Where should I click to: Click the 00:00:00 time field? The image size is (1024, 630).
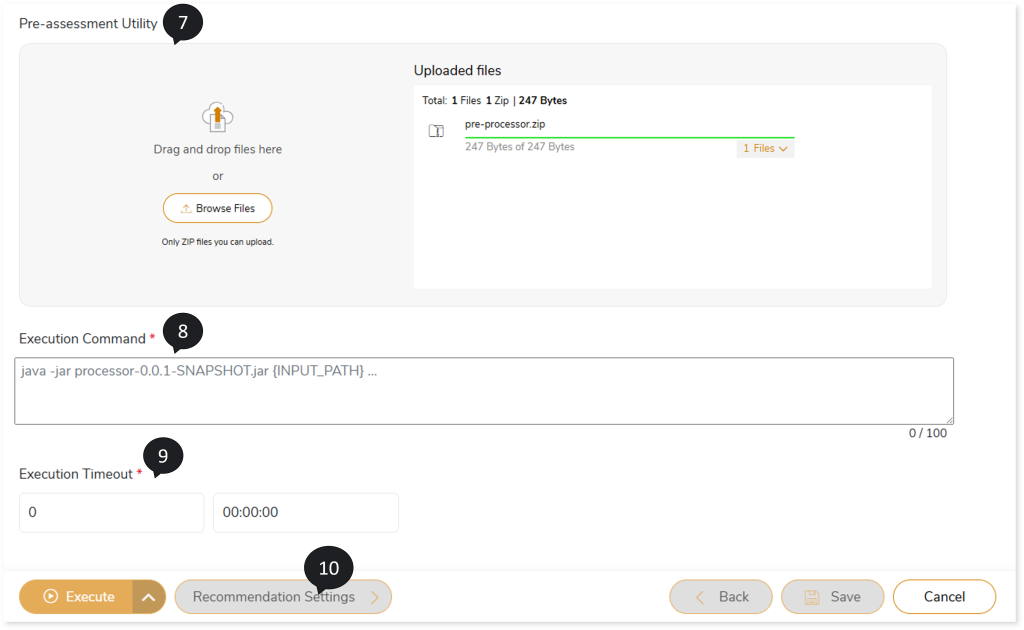[x=305, y=512]
